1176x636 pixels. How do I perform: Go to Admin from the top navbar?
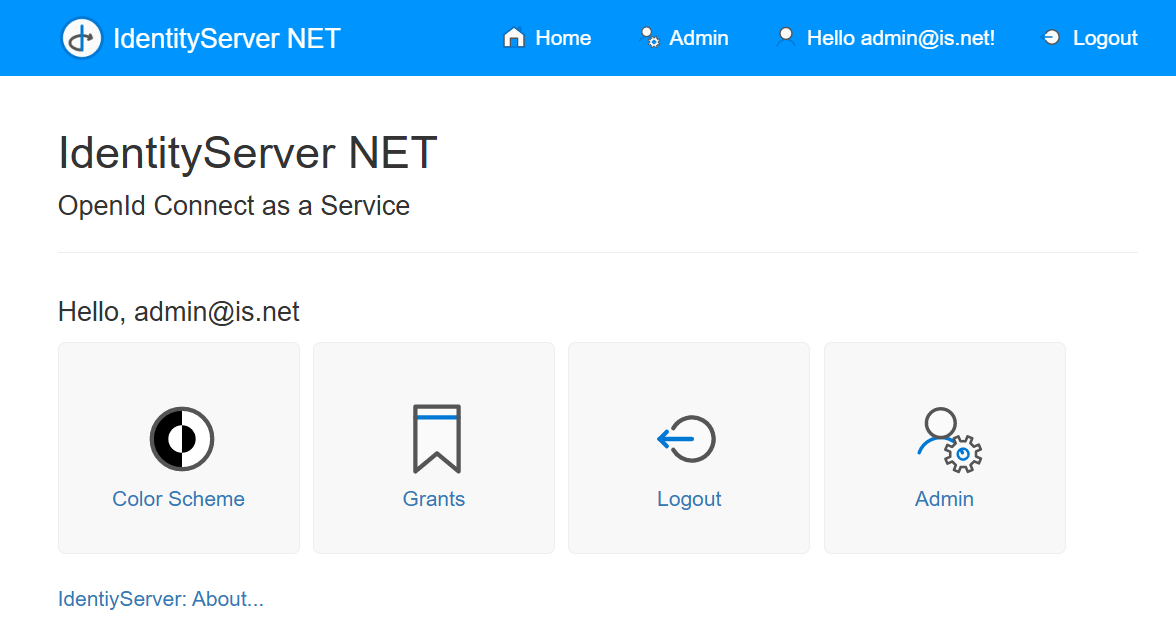point(698,38)
